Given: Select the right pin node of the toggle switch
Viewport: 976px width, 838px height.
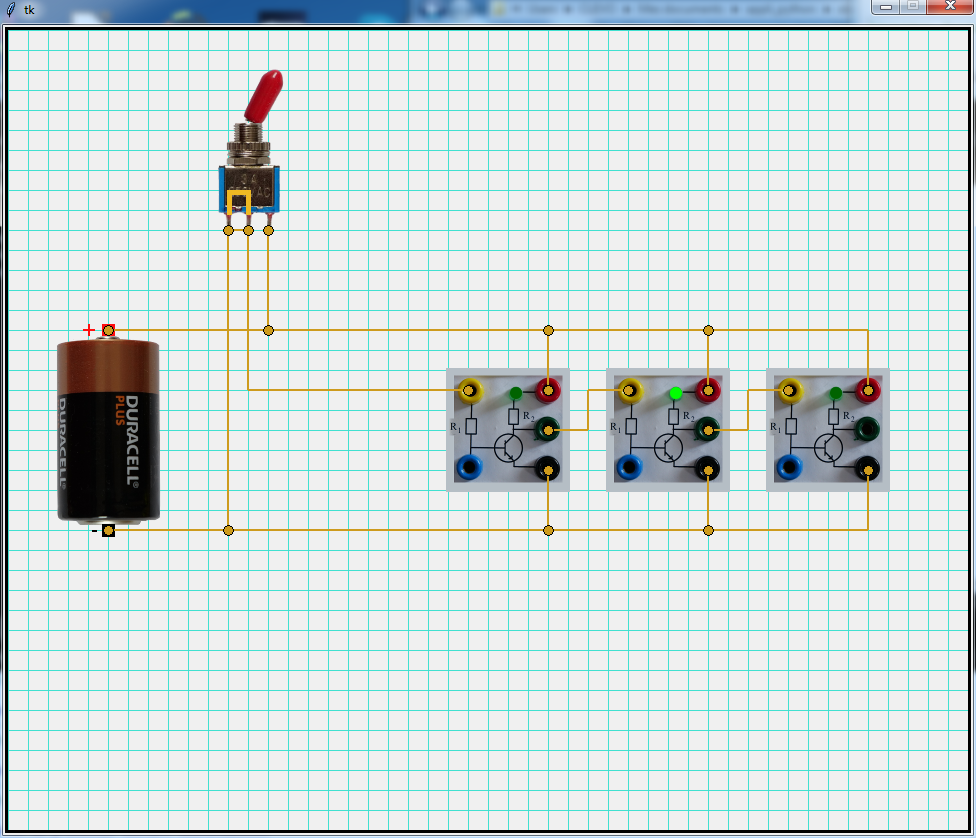Looking at the screenshot, I should (x=268, y=230).
